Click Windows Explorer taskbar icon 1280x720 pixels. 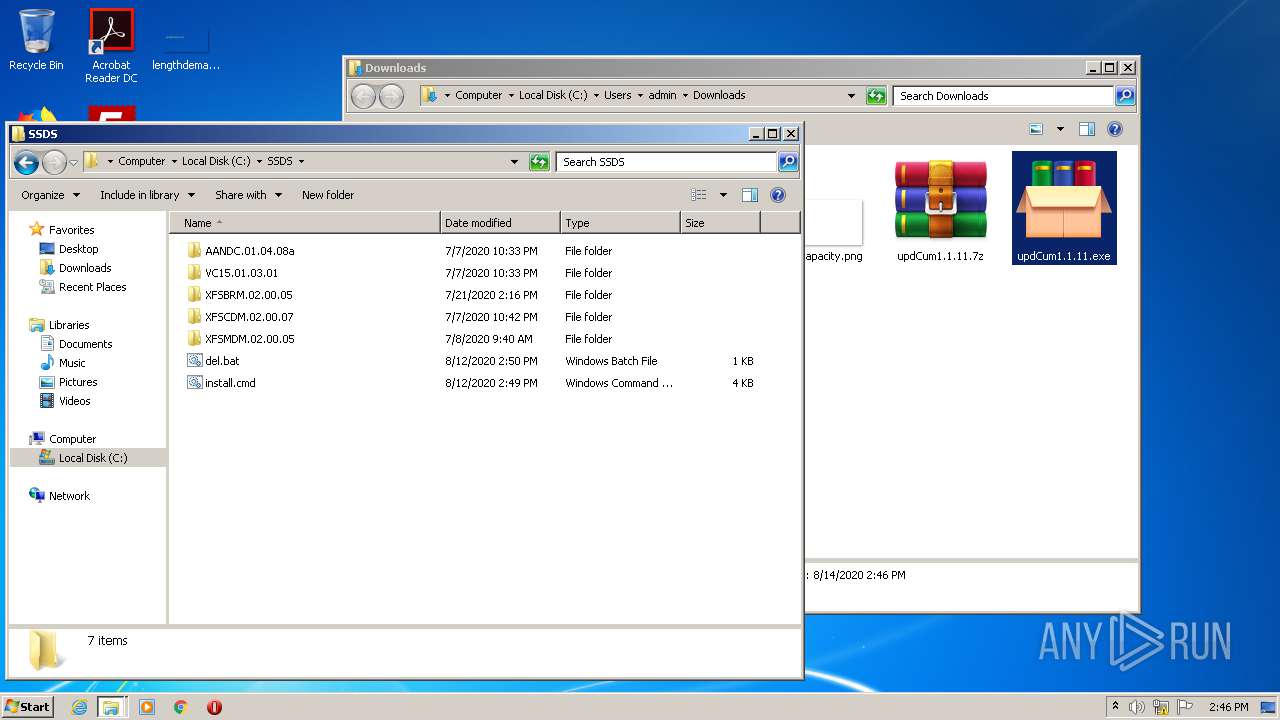coord(111,707)
